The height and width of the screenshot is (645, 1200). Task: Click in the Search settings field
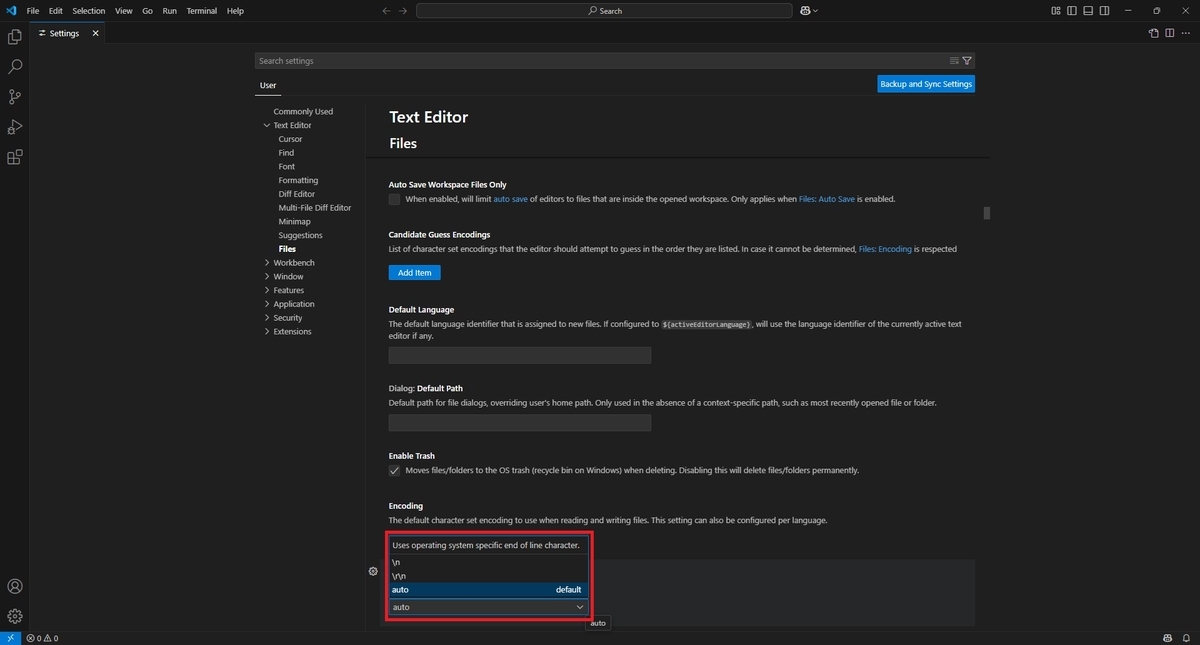click(600, 61)
